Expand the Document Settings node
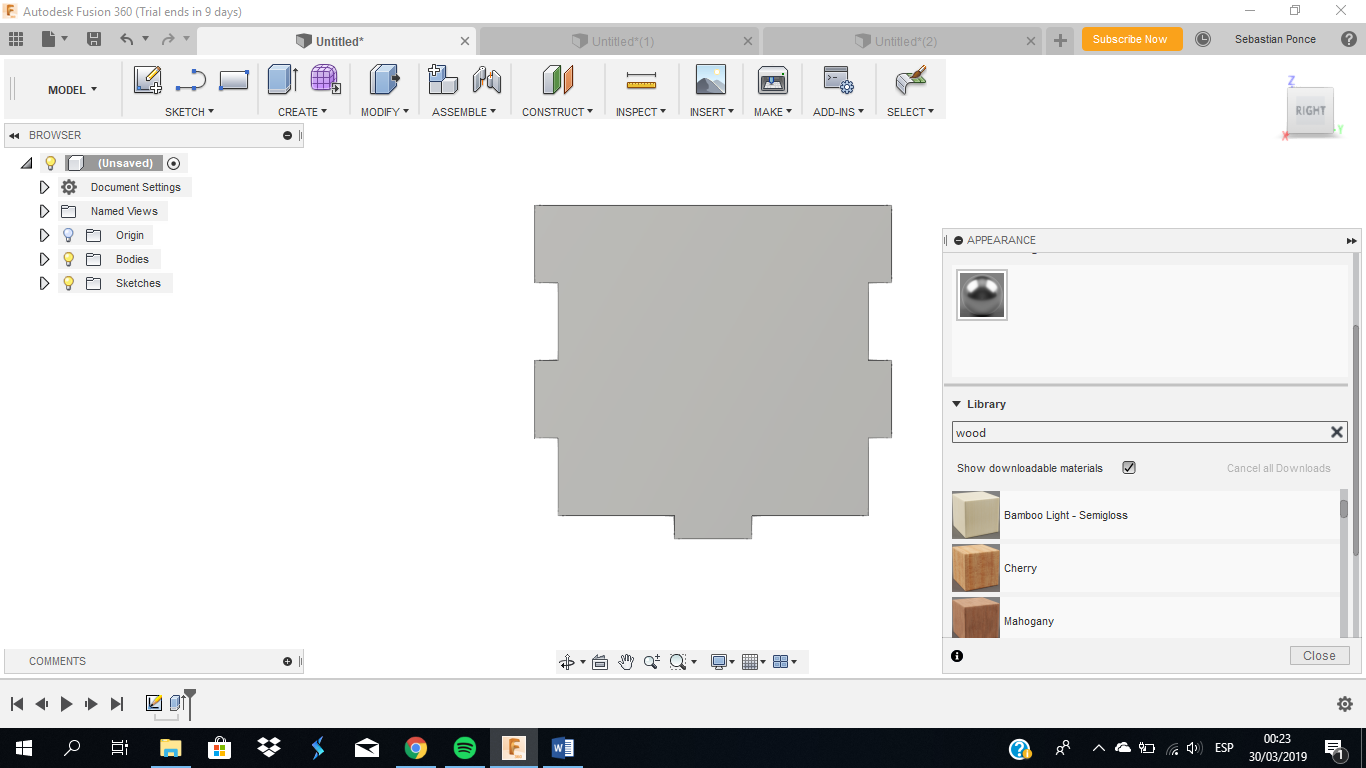The height and width of the screenshot is (768, 1366). [44, 187]
